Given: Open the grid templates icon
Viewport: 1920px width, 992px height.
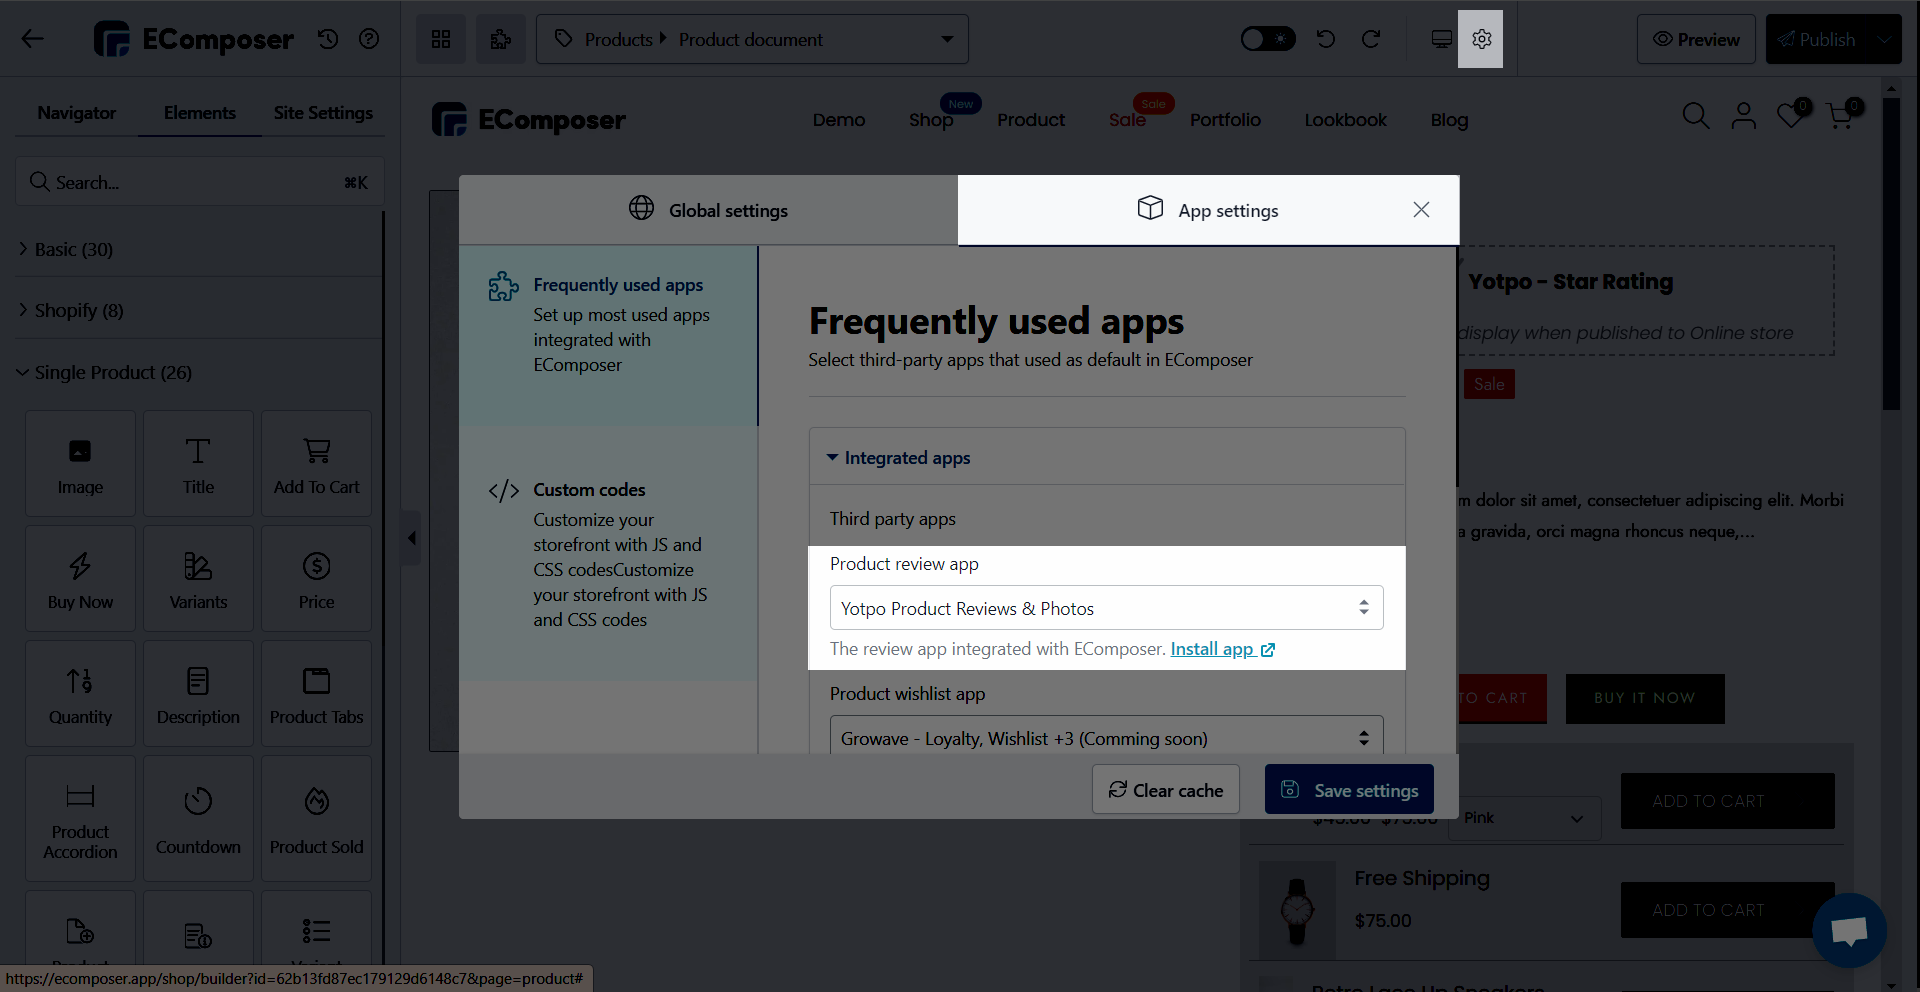Looking at the screenshot, I should click(441, 39).
